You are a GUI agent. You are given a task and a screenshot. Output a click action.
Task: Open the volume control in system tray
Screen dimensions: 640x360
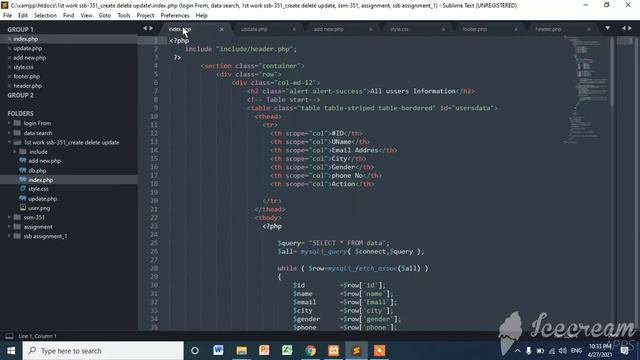(562, 351)
